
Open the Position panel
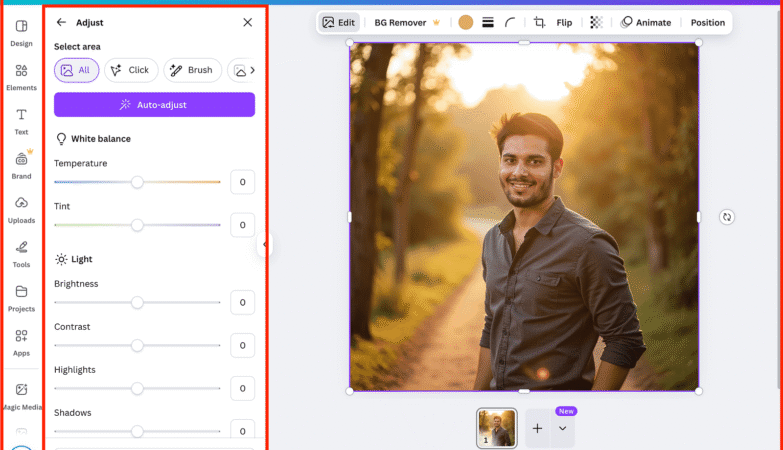click(708, 22)
